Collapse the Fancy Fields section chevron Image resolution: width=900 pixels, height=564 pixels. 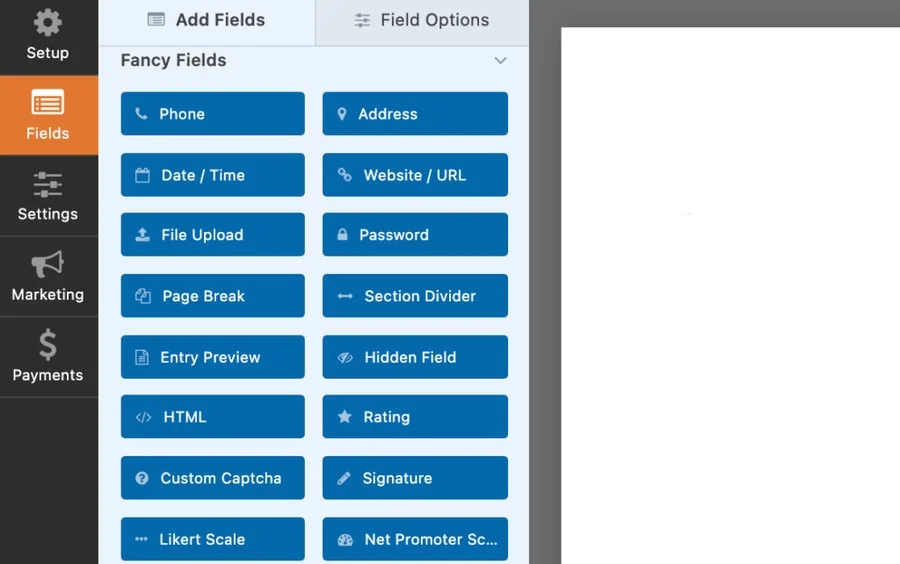click(x=500, y=61)
